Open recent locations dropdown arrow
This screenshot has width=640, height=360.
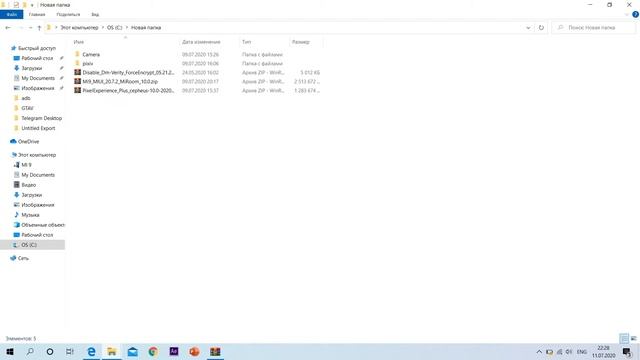tap(30, 28)
